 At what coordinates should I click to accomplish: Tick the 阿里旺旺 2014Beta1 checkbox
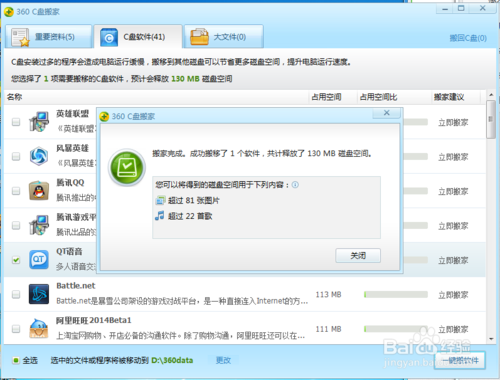16,329
